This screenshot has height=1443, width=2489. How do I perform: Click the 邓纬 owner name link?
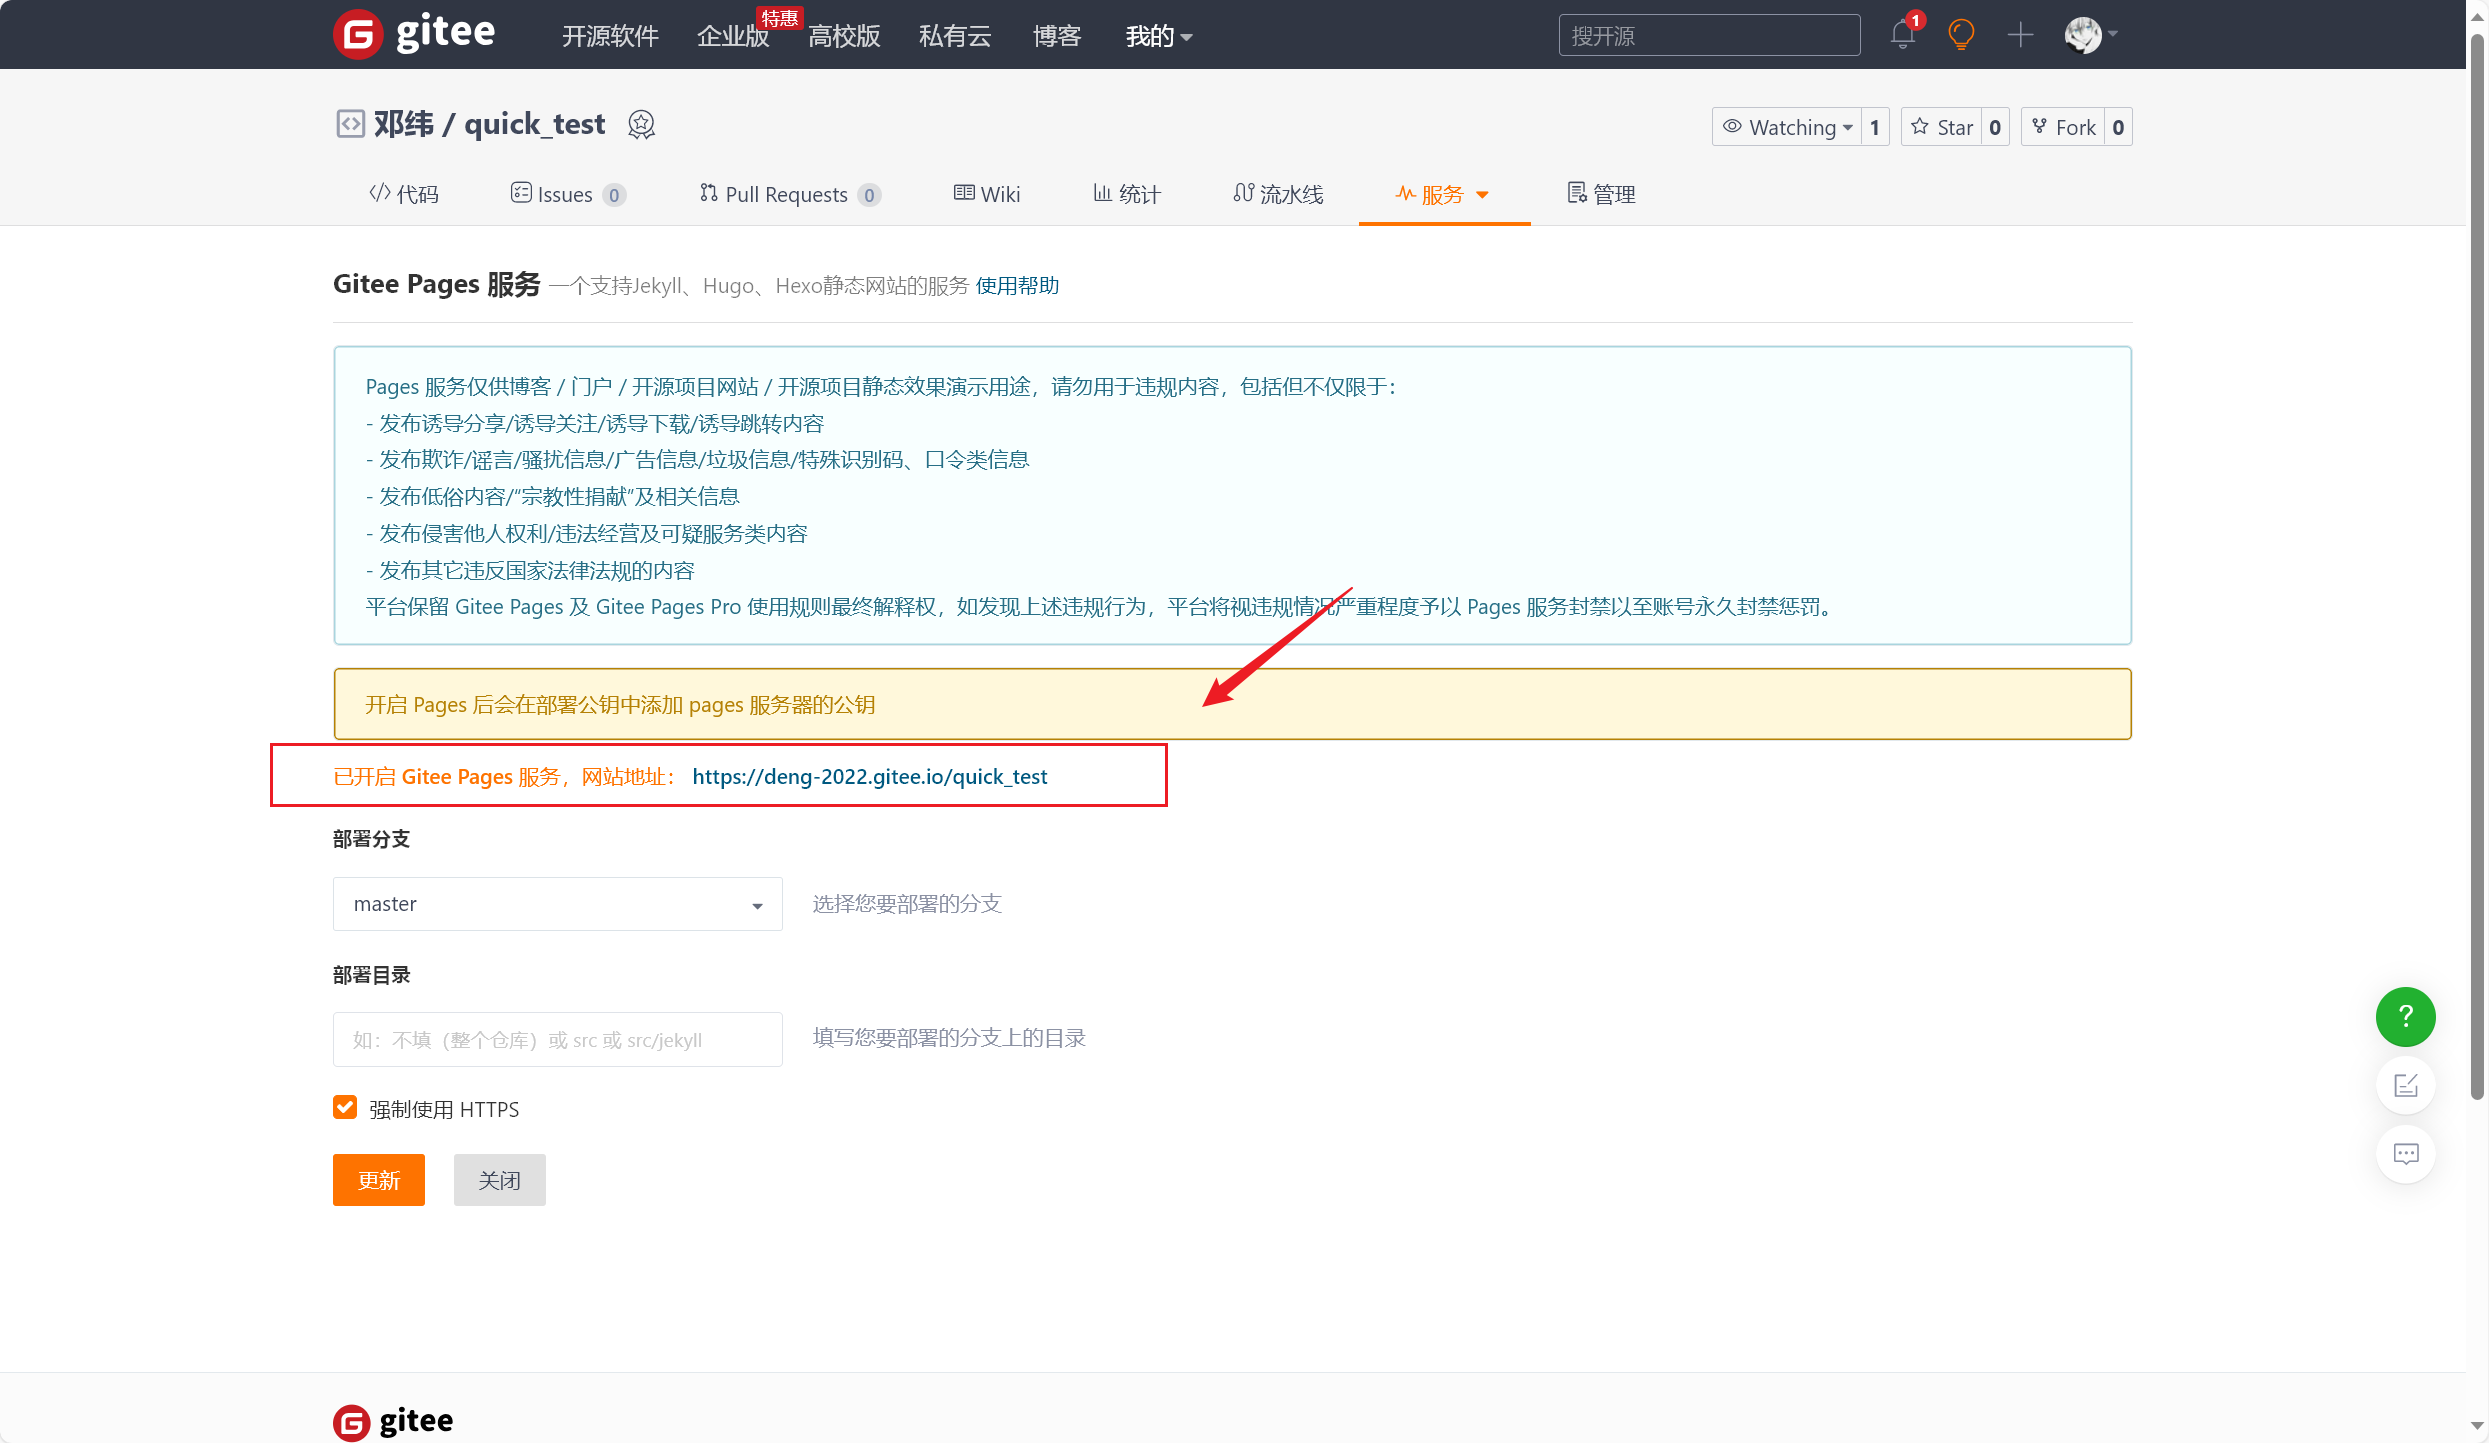click(404, 124)
